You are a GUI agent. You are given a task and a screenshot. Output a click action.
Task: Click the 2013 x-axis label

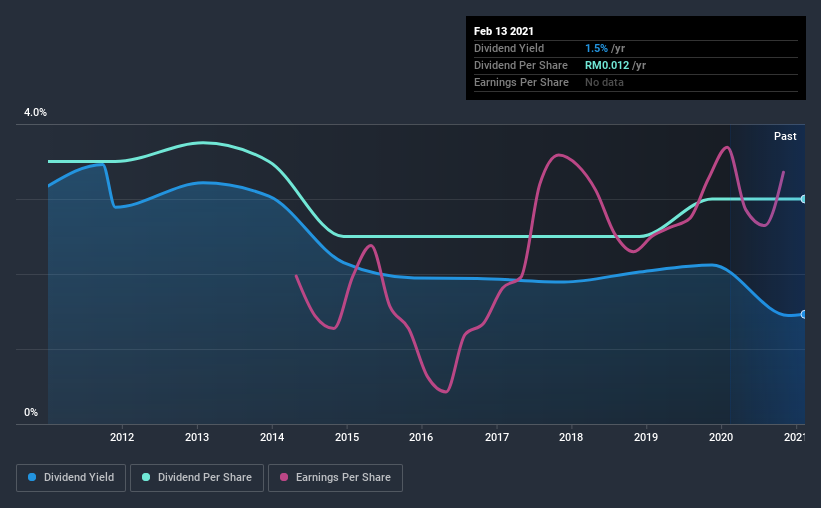click(x=197, y=437)
